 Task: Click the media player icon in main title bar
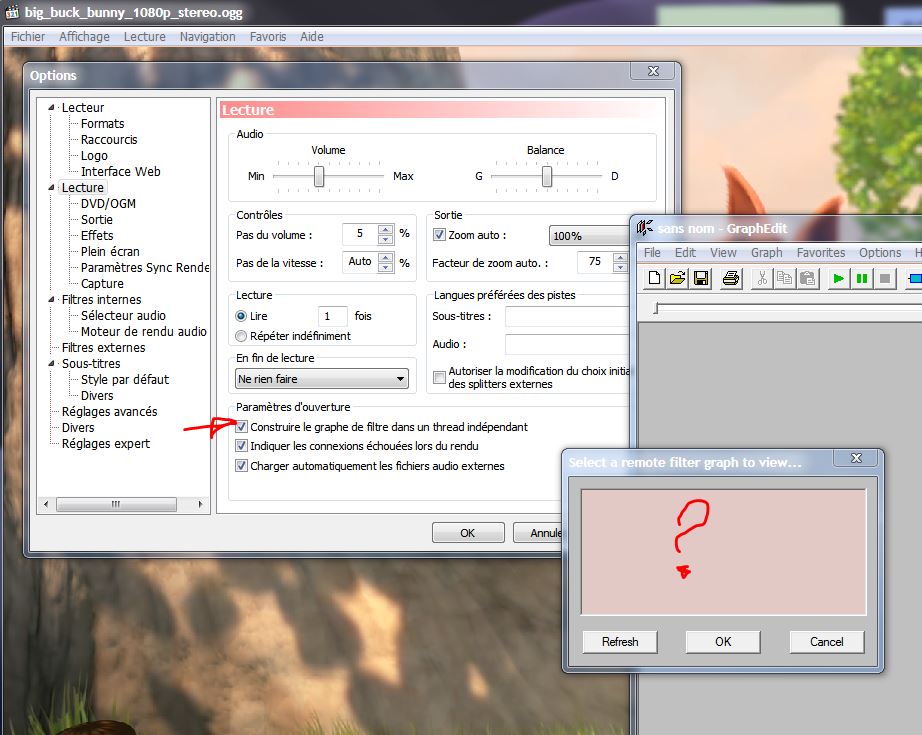tap(12, 11)
